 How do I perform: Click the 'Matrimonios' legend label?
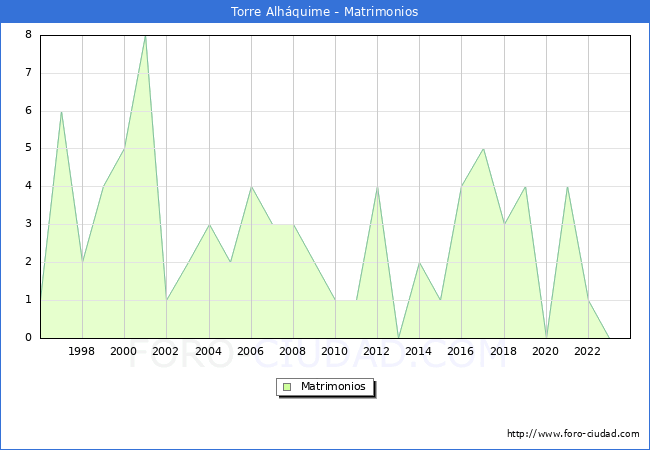click(333, 386)
